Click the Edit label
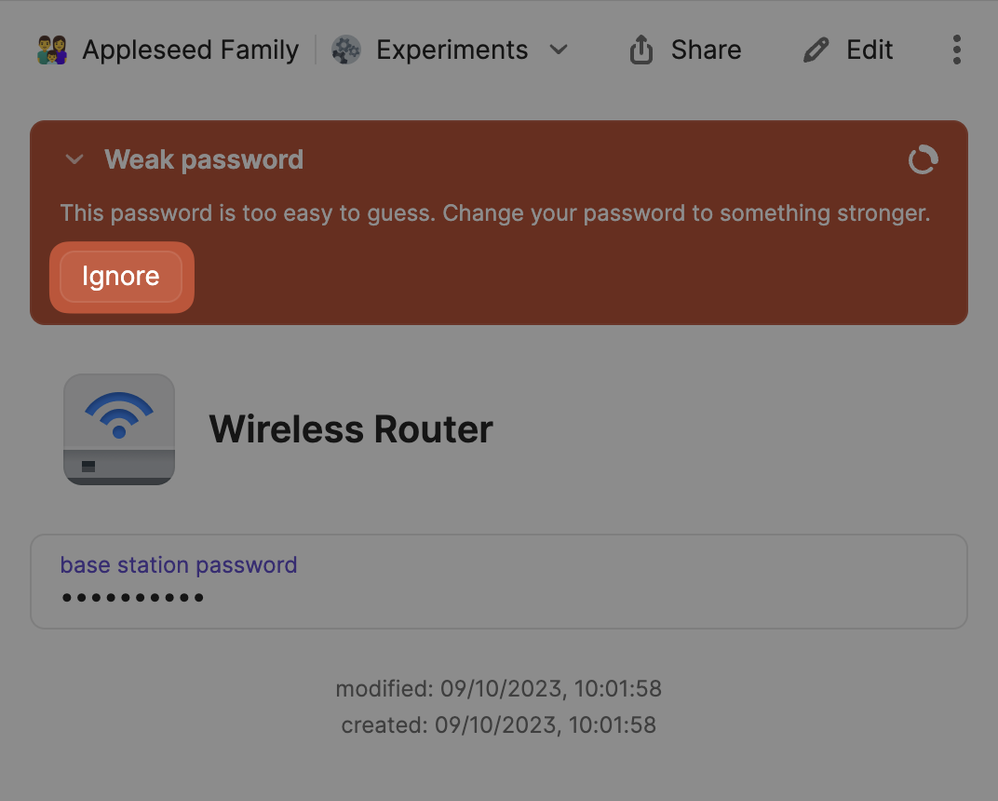The width and height of the screenshot is (998, 801). 869,50
